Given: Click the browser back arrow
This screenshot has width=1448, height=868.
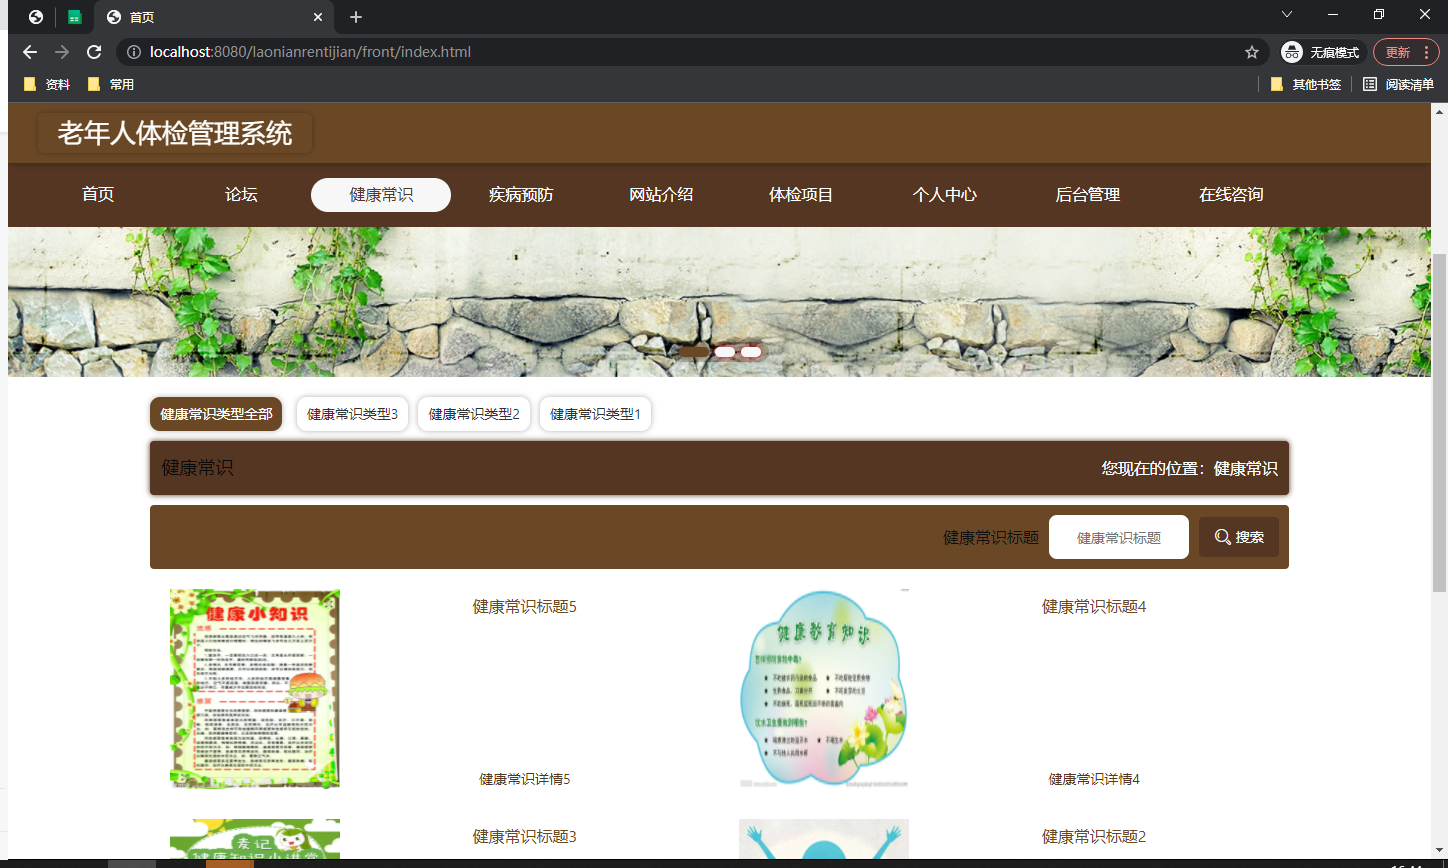Looking at the screenshot, I should point(30,52).
